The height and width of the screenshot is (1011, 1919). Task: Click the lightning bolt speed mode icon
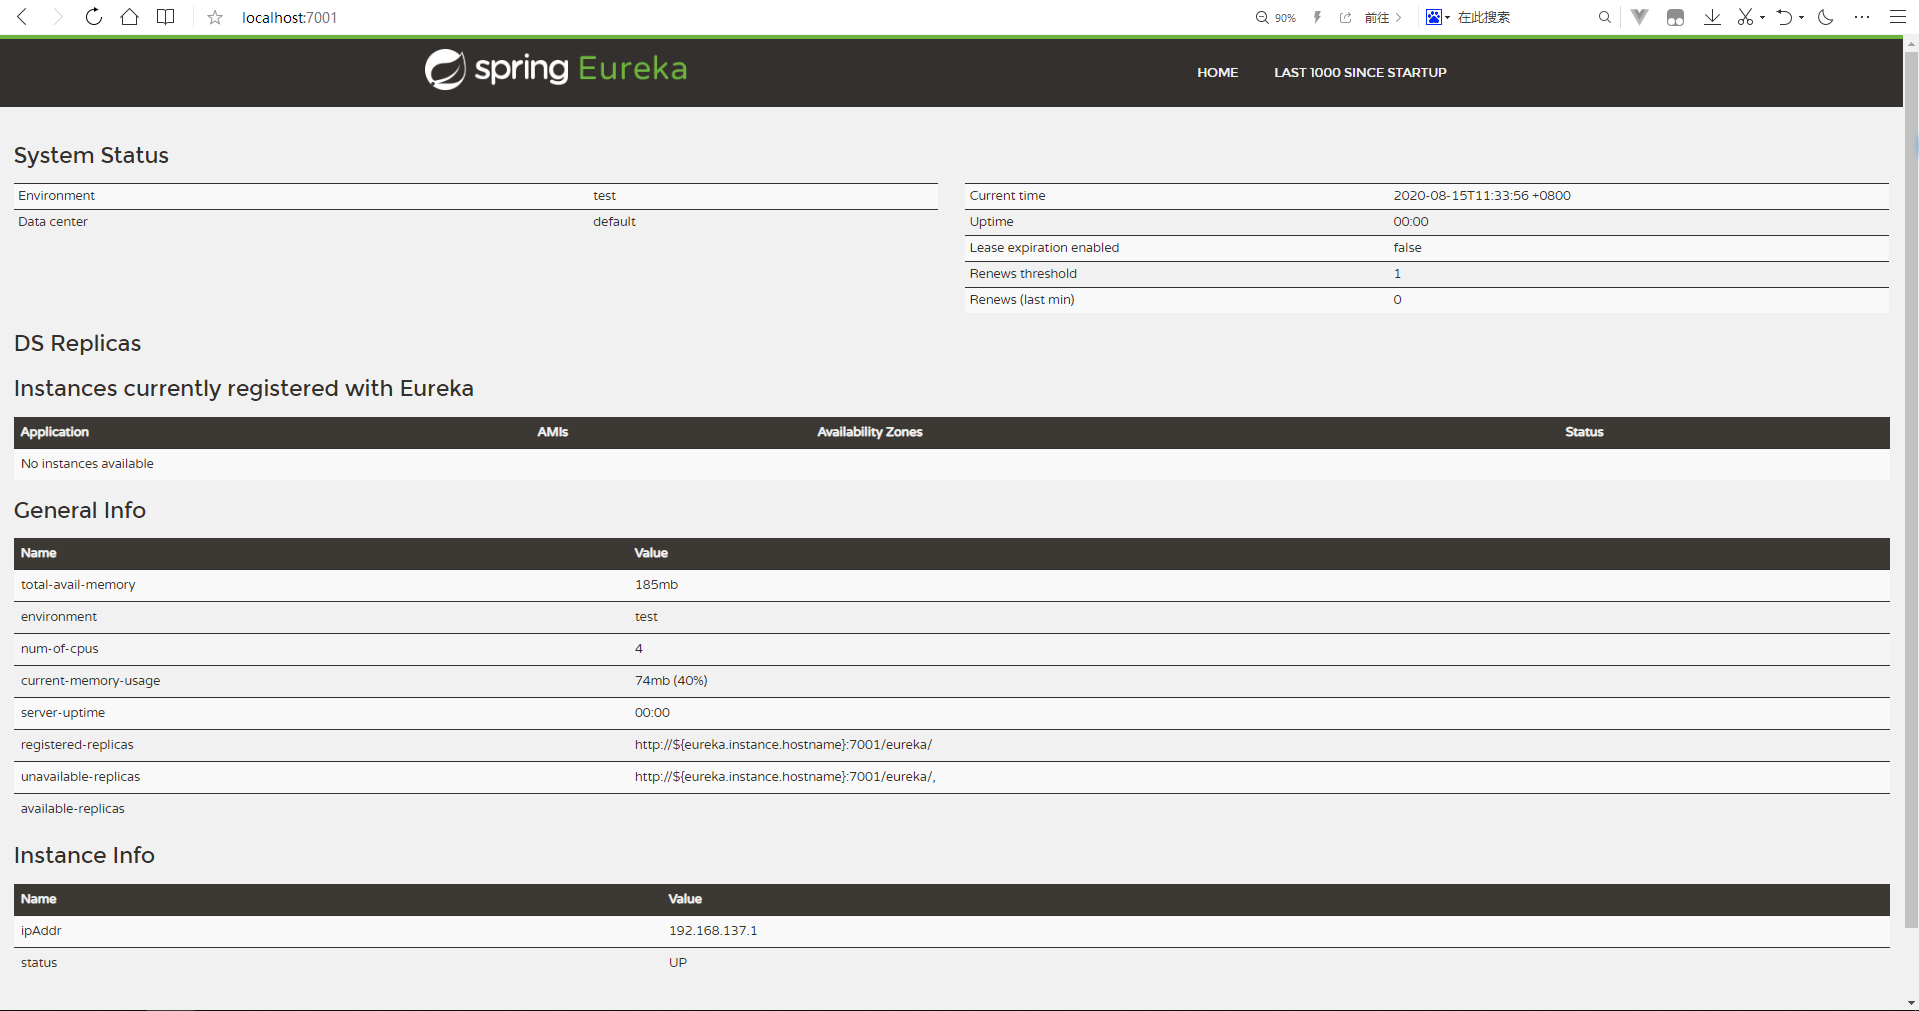pos(1318,17)
